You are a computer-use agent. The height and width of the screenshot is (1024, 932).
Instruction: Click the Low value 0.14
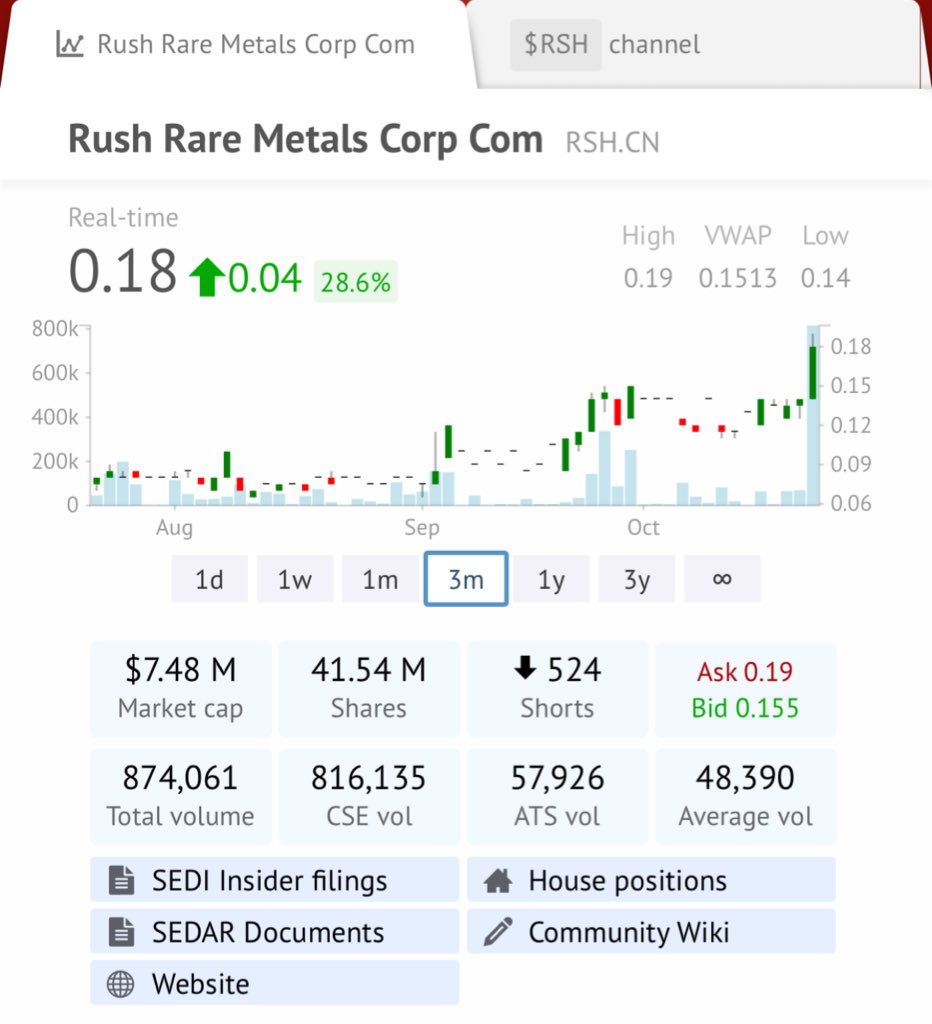pos(826,278)
